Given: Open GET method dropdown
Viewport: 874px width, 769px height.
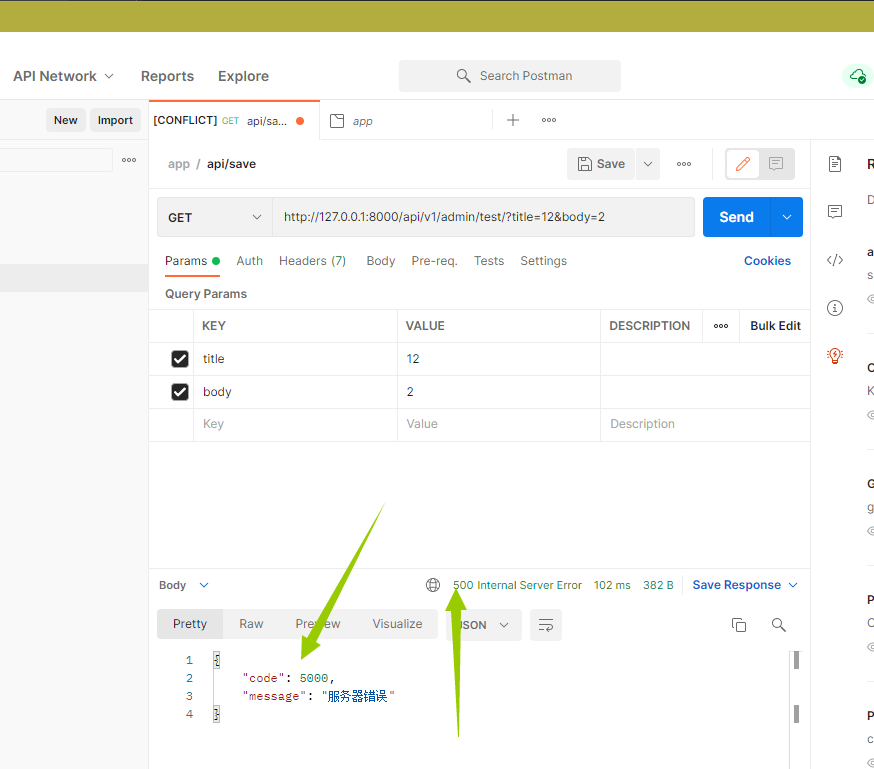Looking at the screenshot, I should pyautogui.click(x=215, y=217).
